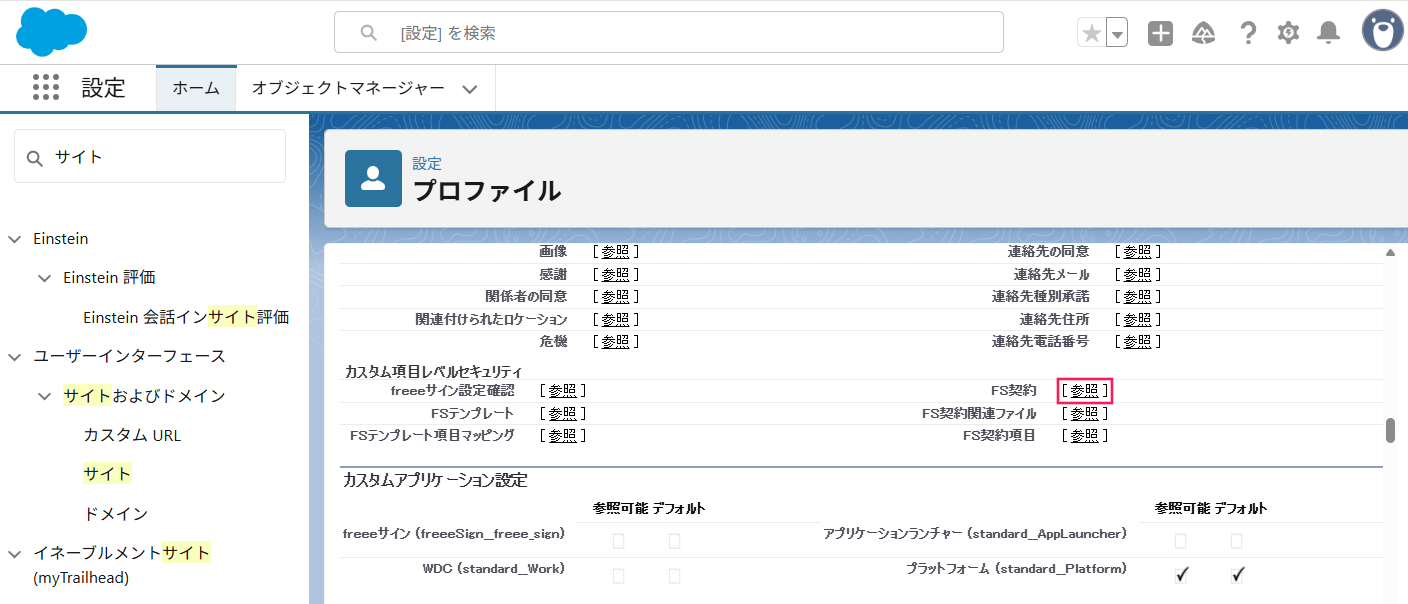1408x604 pixels.
Task: Click 参照 link for FS契約関連ファイル
Action: [1085, 413]
